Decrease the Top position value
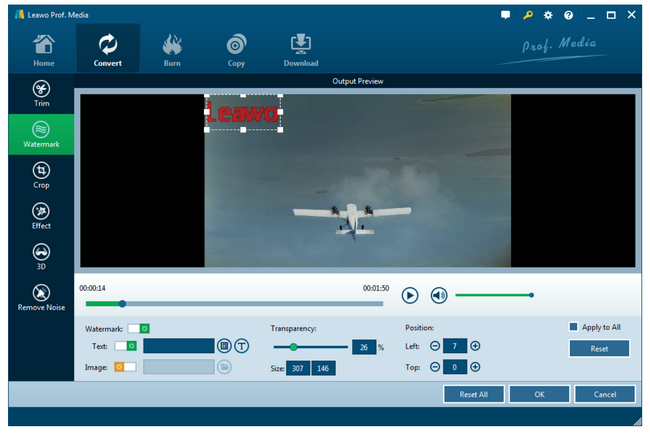The width and height of the screenshot is (650, 433). tap(435, 367)
